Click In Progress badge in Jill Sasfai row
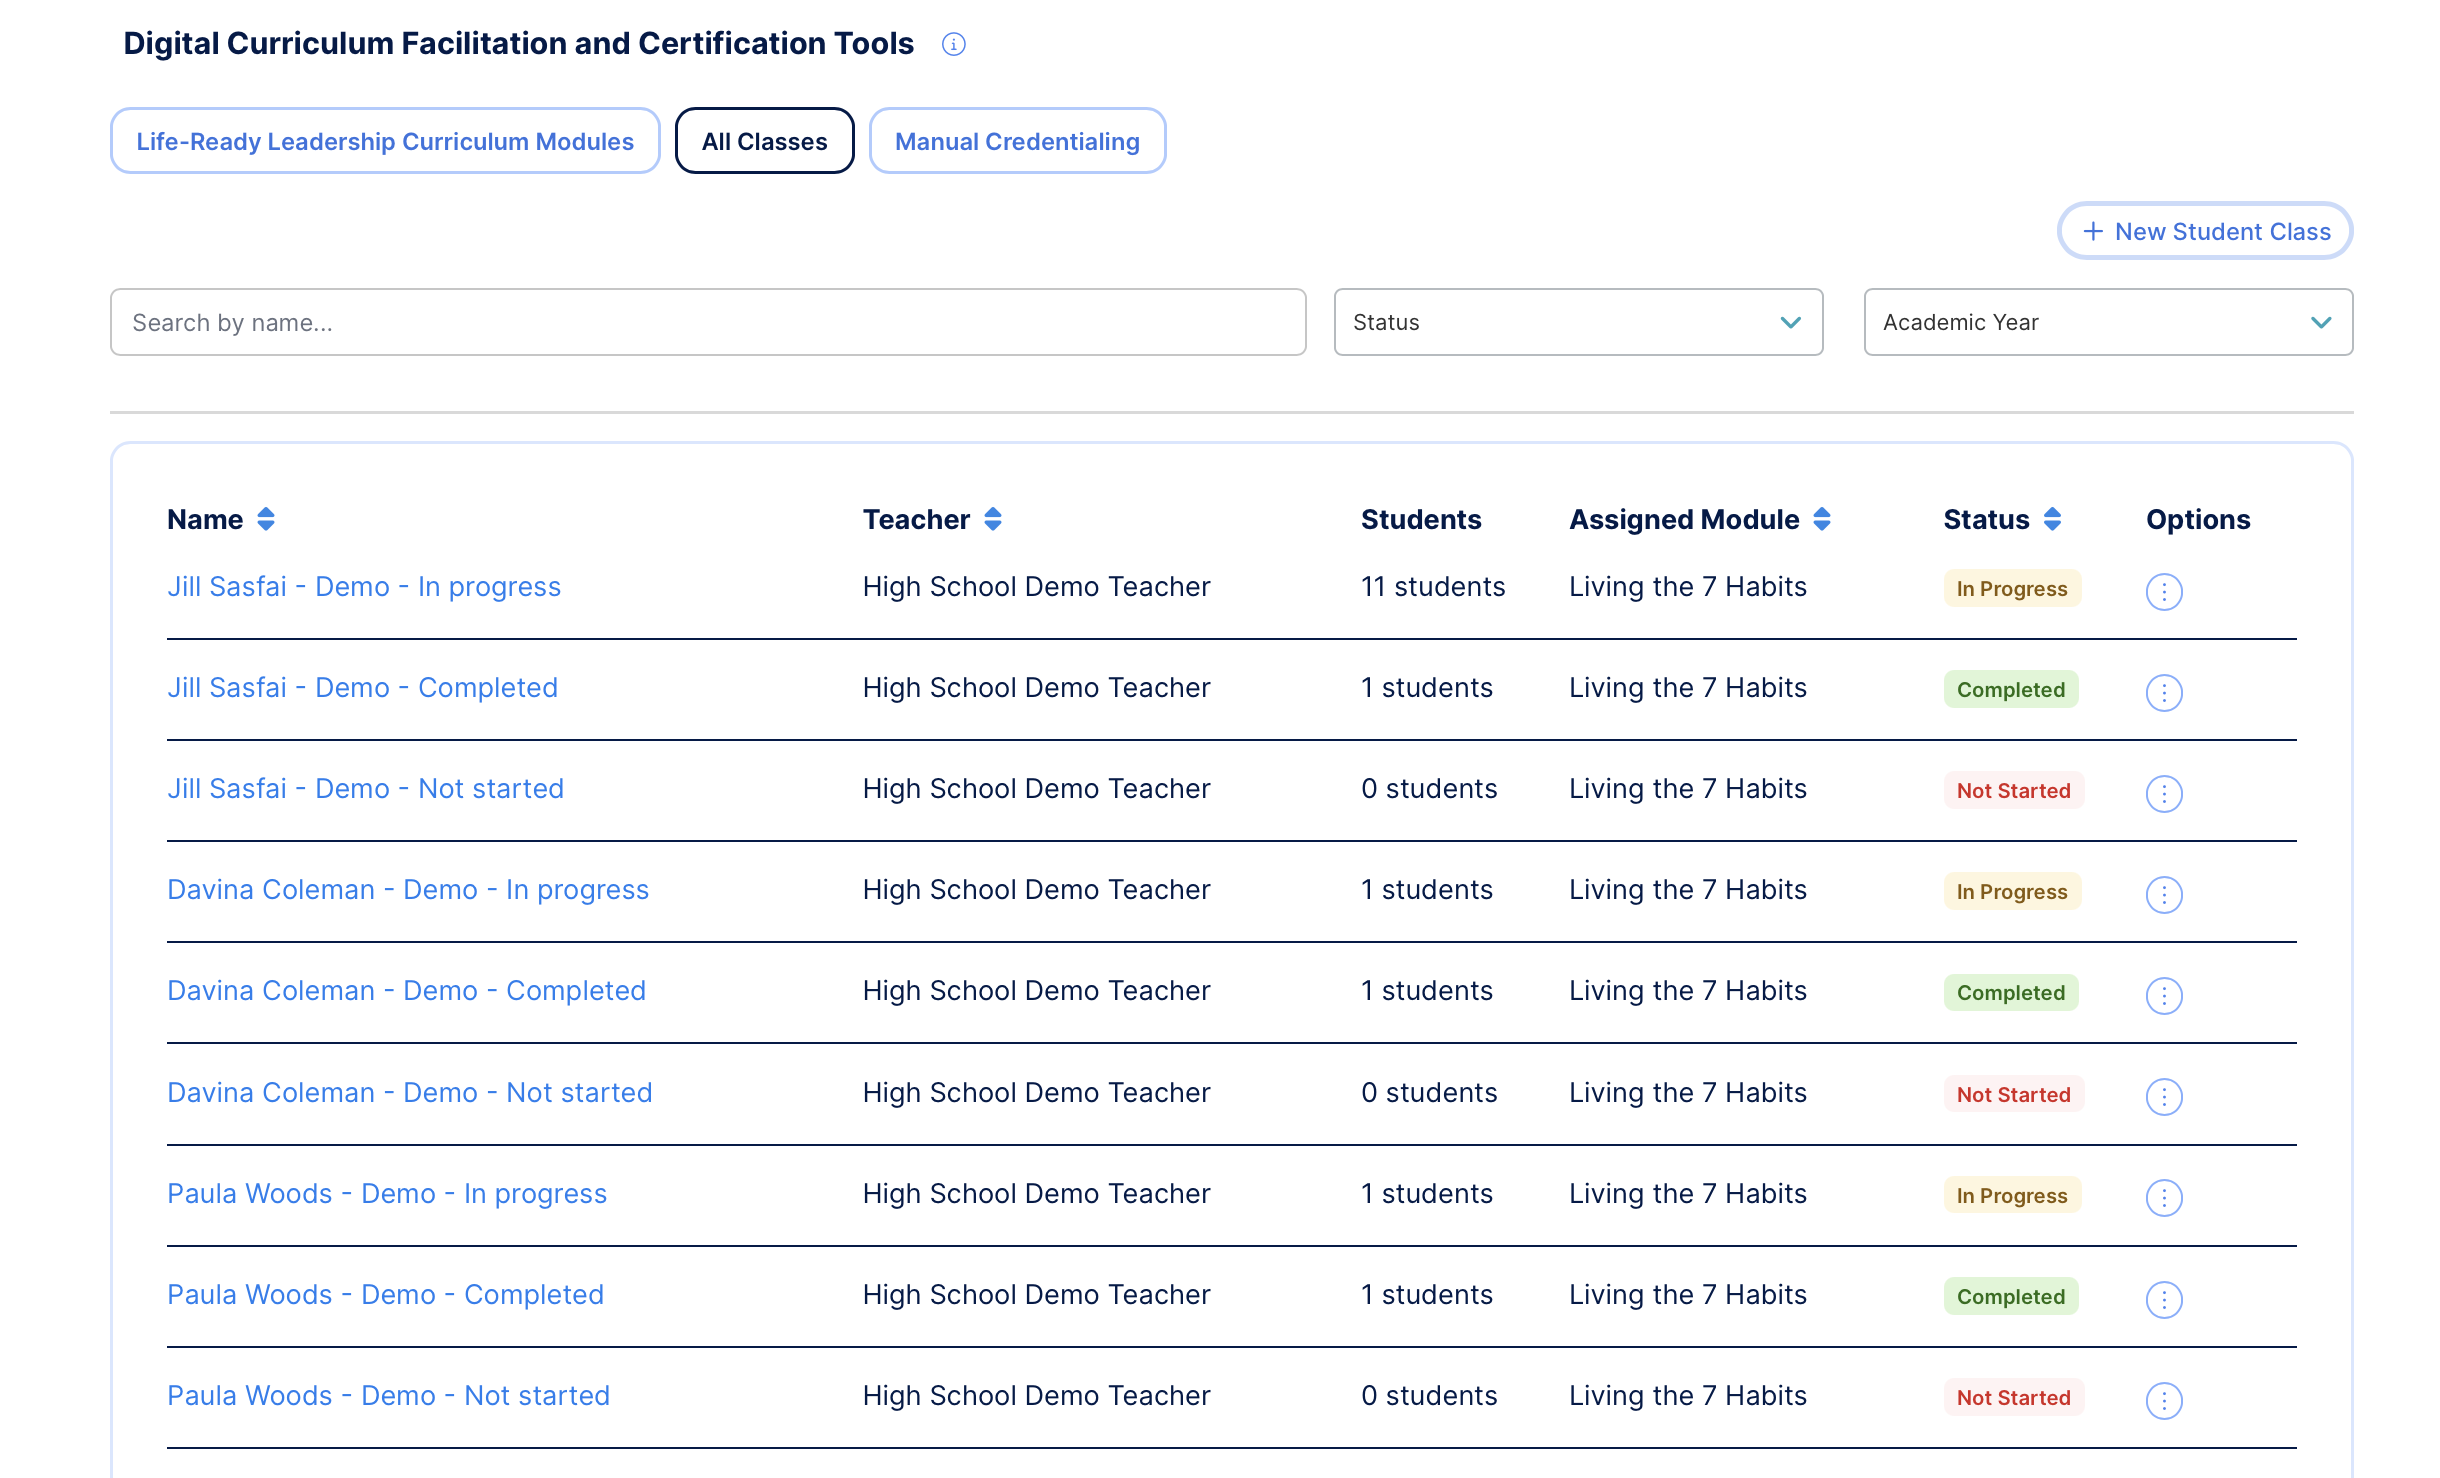Image resolution: width=2440 pixels, height=1478 pixels. coord(2012,589)
